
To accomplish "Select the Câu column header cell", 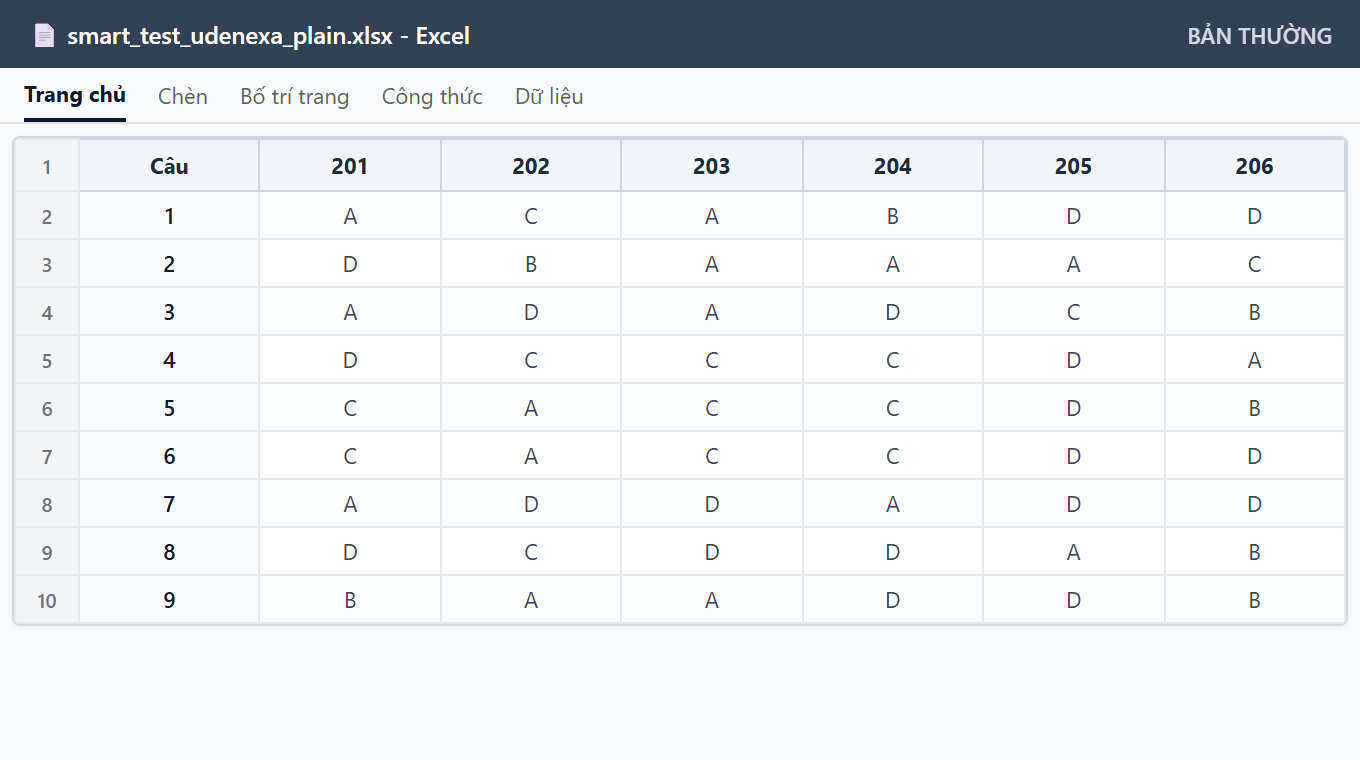I will pyautogui.click(x=169, y=166).
